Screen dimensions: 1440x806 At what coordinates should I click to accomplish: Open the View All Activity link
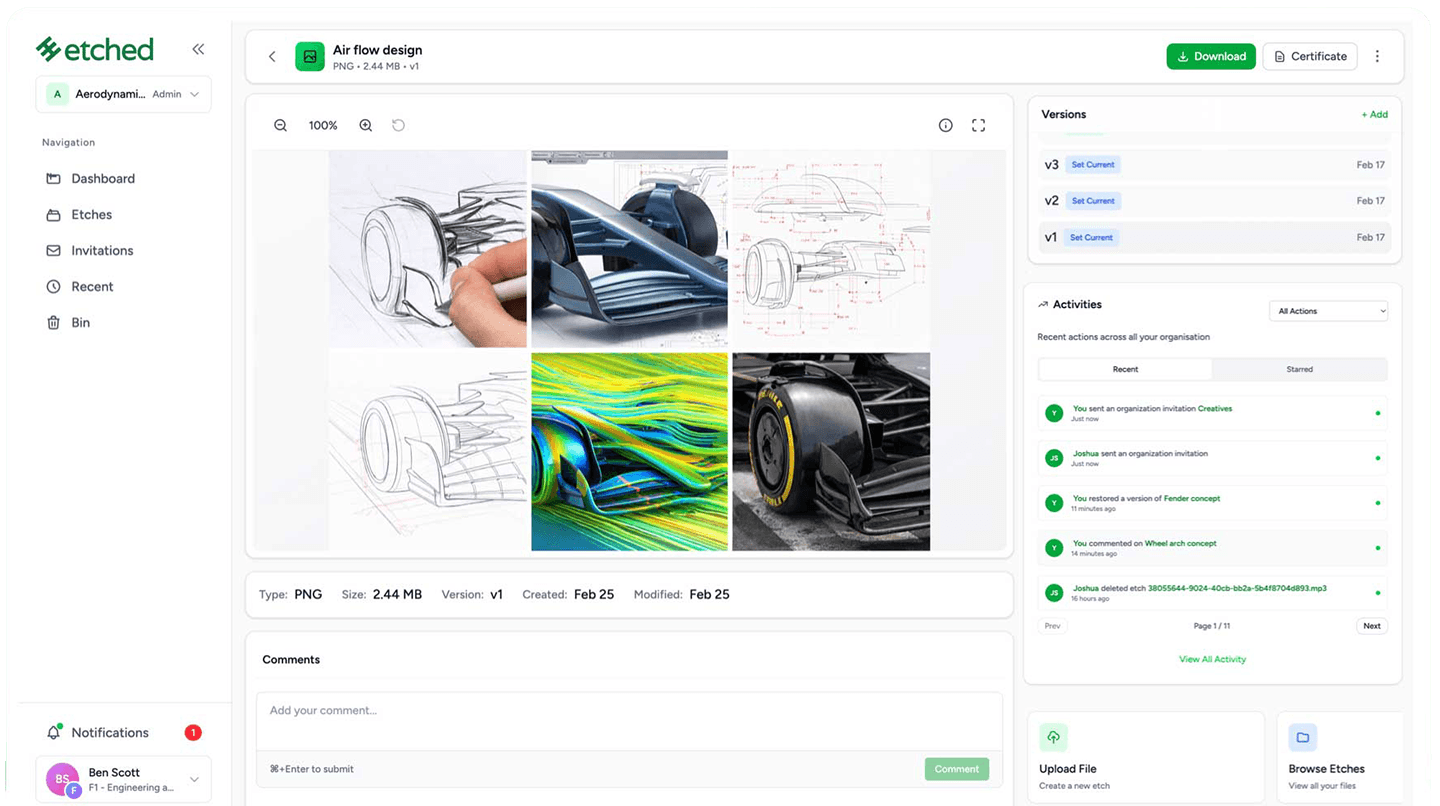pyautogui.click(x=1212, y=659)
